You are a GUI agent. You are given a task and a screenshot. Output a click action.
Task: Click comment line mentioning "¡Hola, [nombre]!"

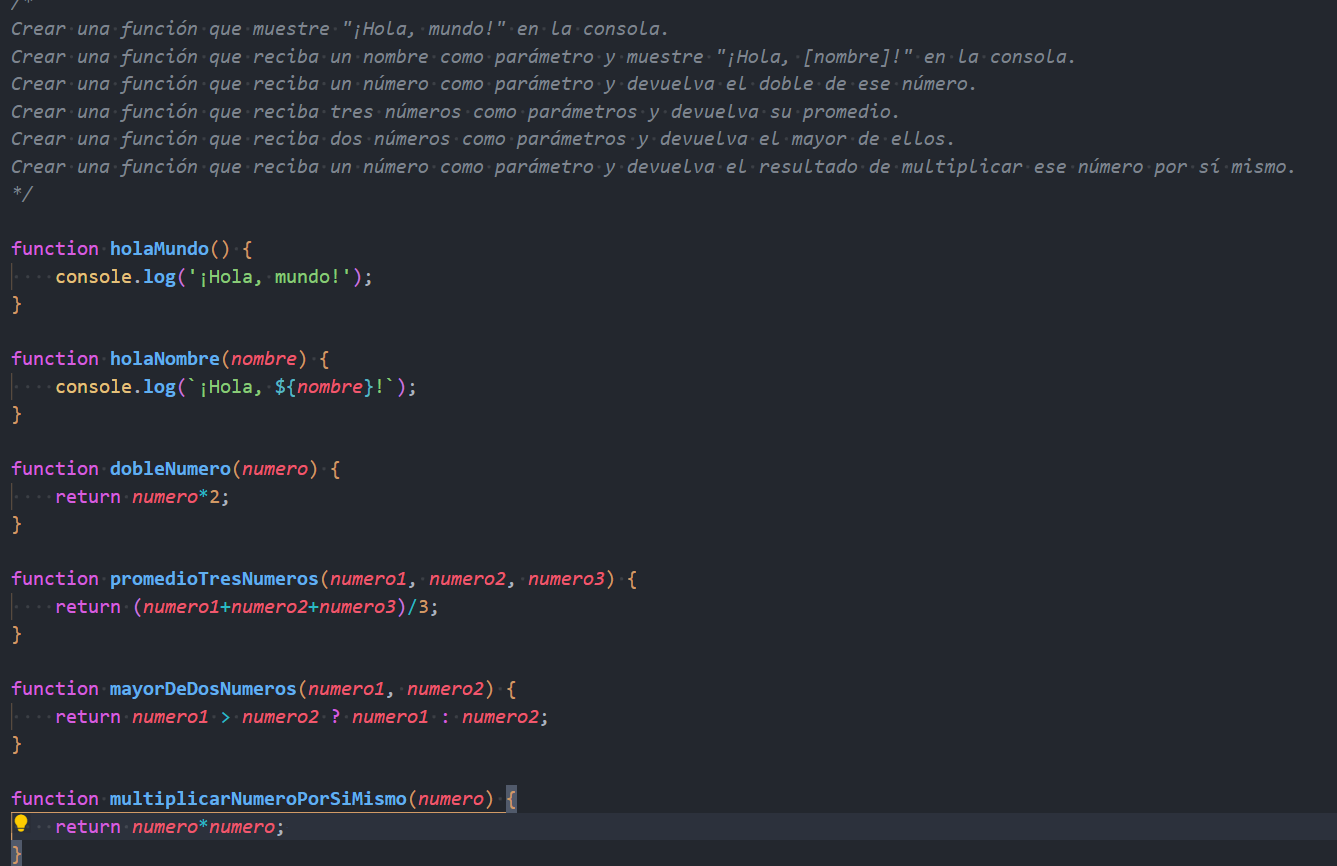point(543,57)
